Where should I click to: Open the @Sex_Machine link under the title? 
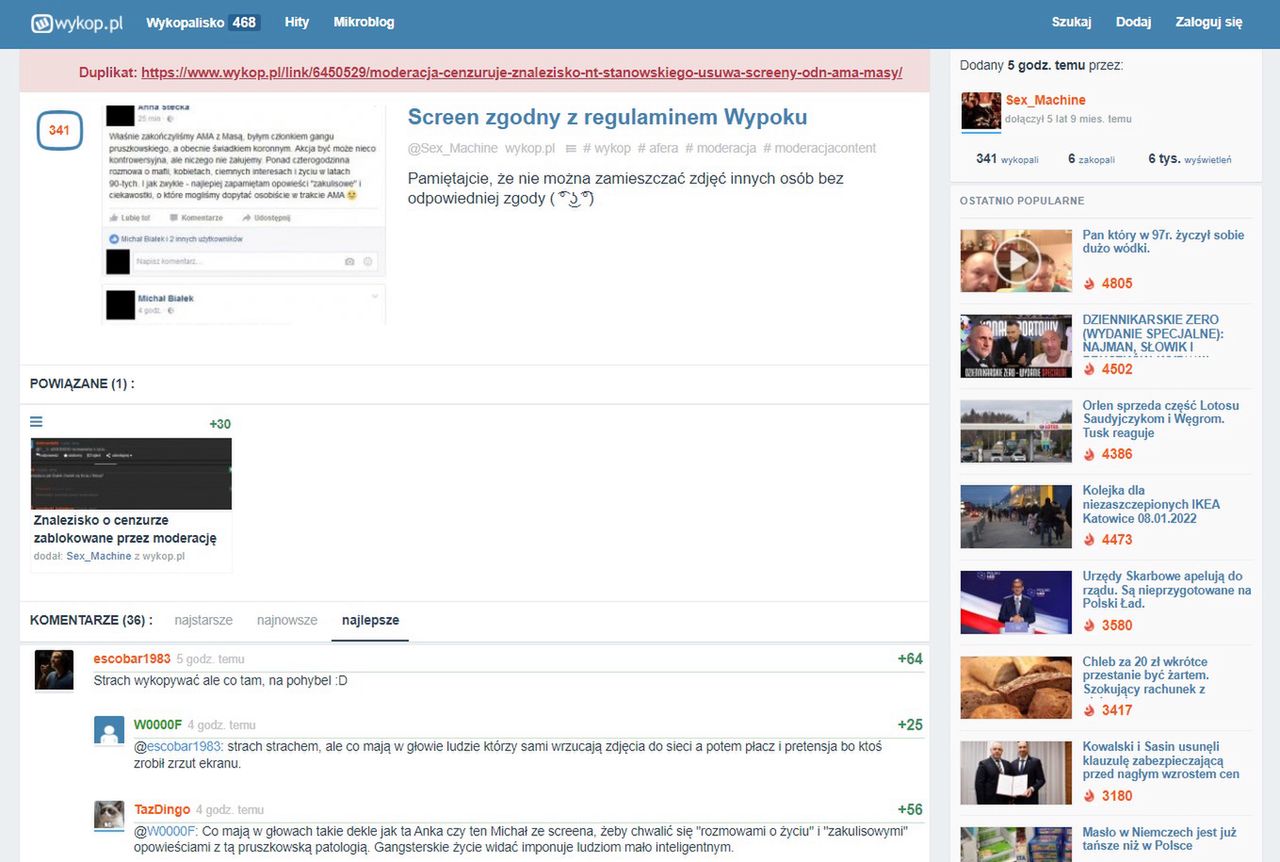(452, 148)
